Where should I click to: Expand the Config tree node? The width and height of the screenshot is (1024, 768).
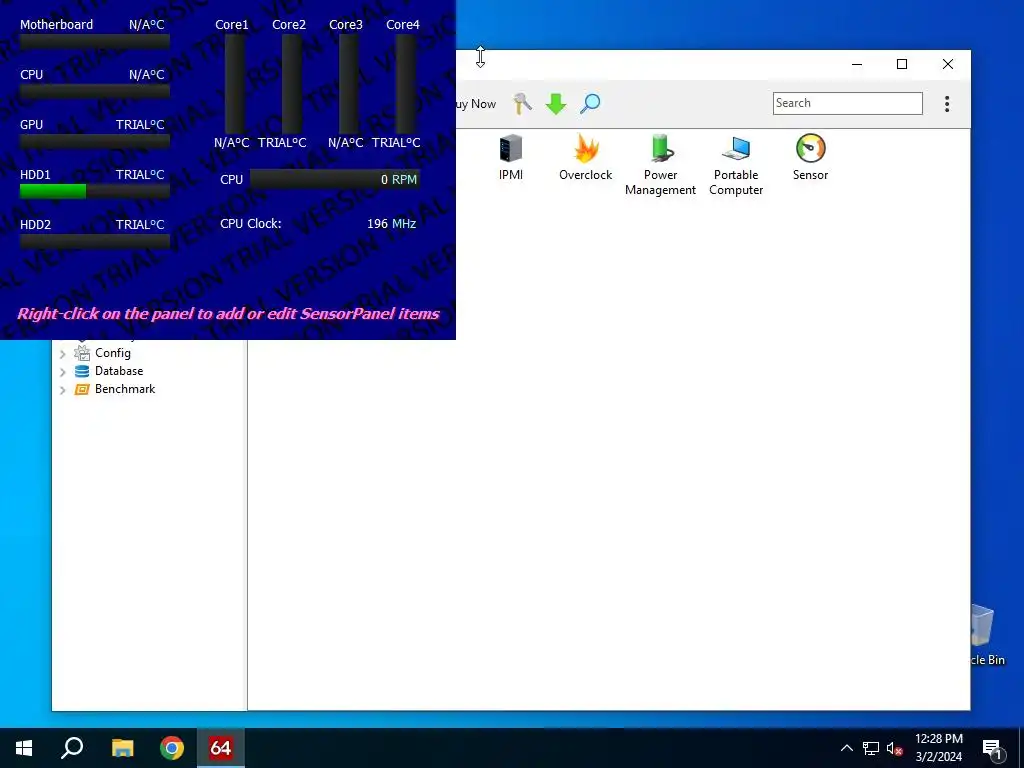click(63, 354)
